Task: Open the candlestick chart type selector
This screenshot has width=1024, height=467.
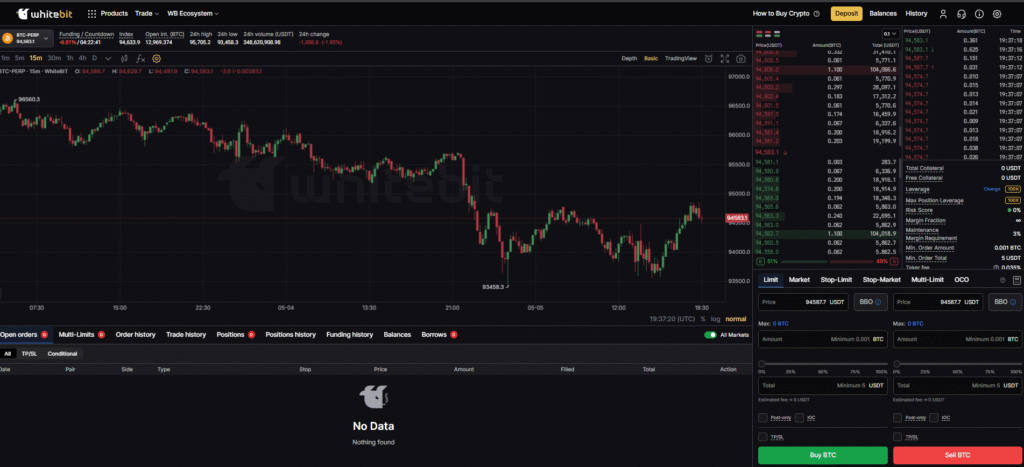Action: coord(123,58)
